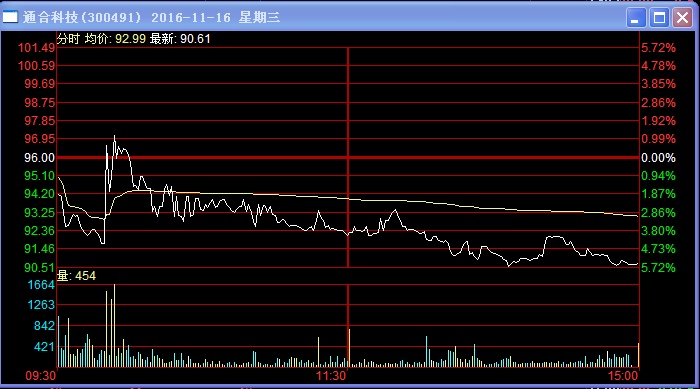The image size is (700, 389).
Task: Click the 1263 volume axis label
Action: [41, 305]
